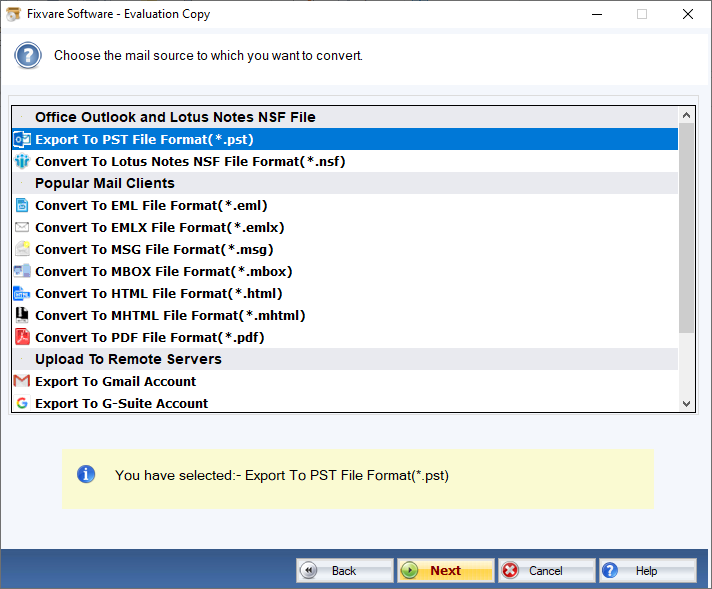Click the Google G-Suite icon
This screenshot has width=712, height=589.
22,403
